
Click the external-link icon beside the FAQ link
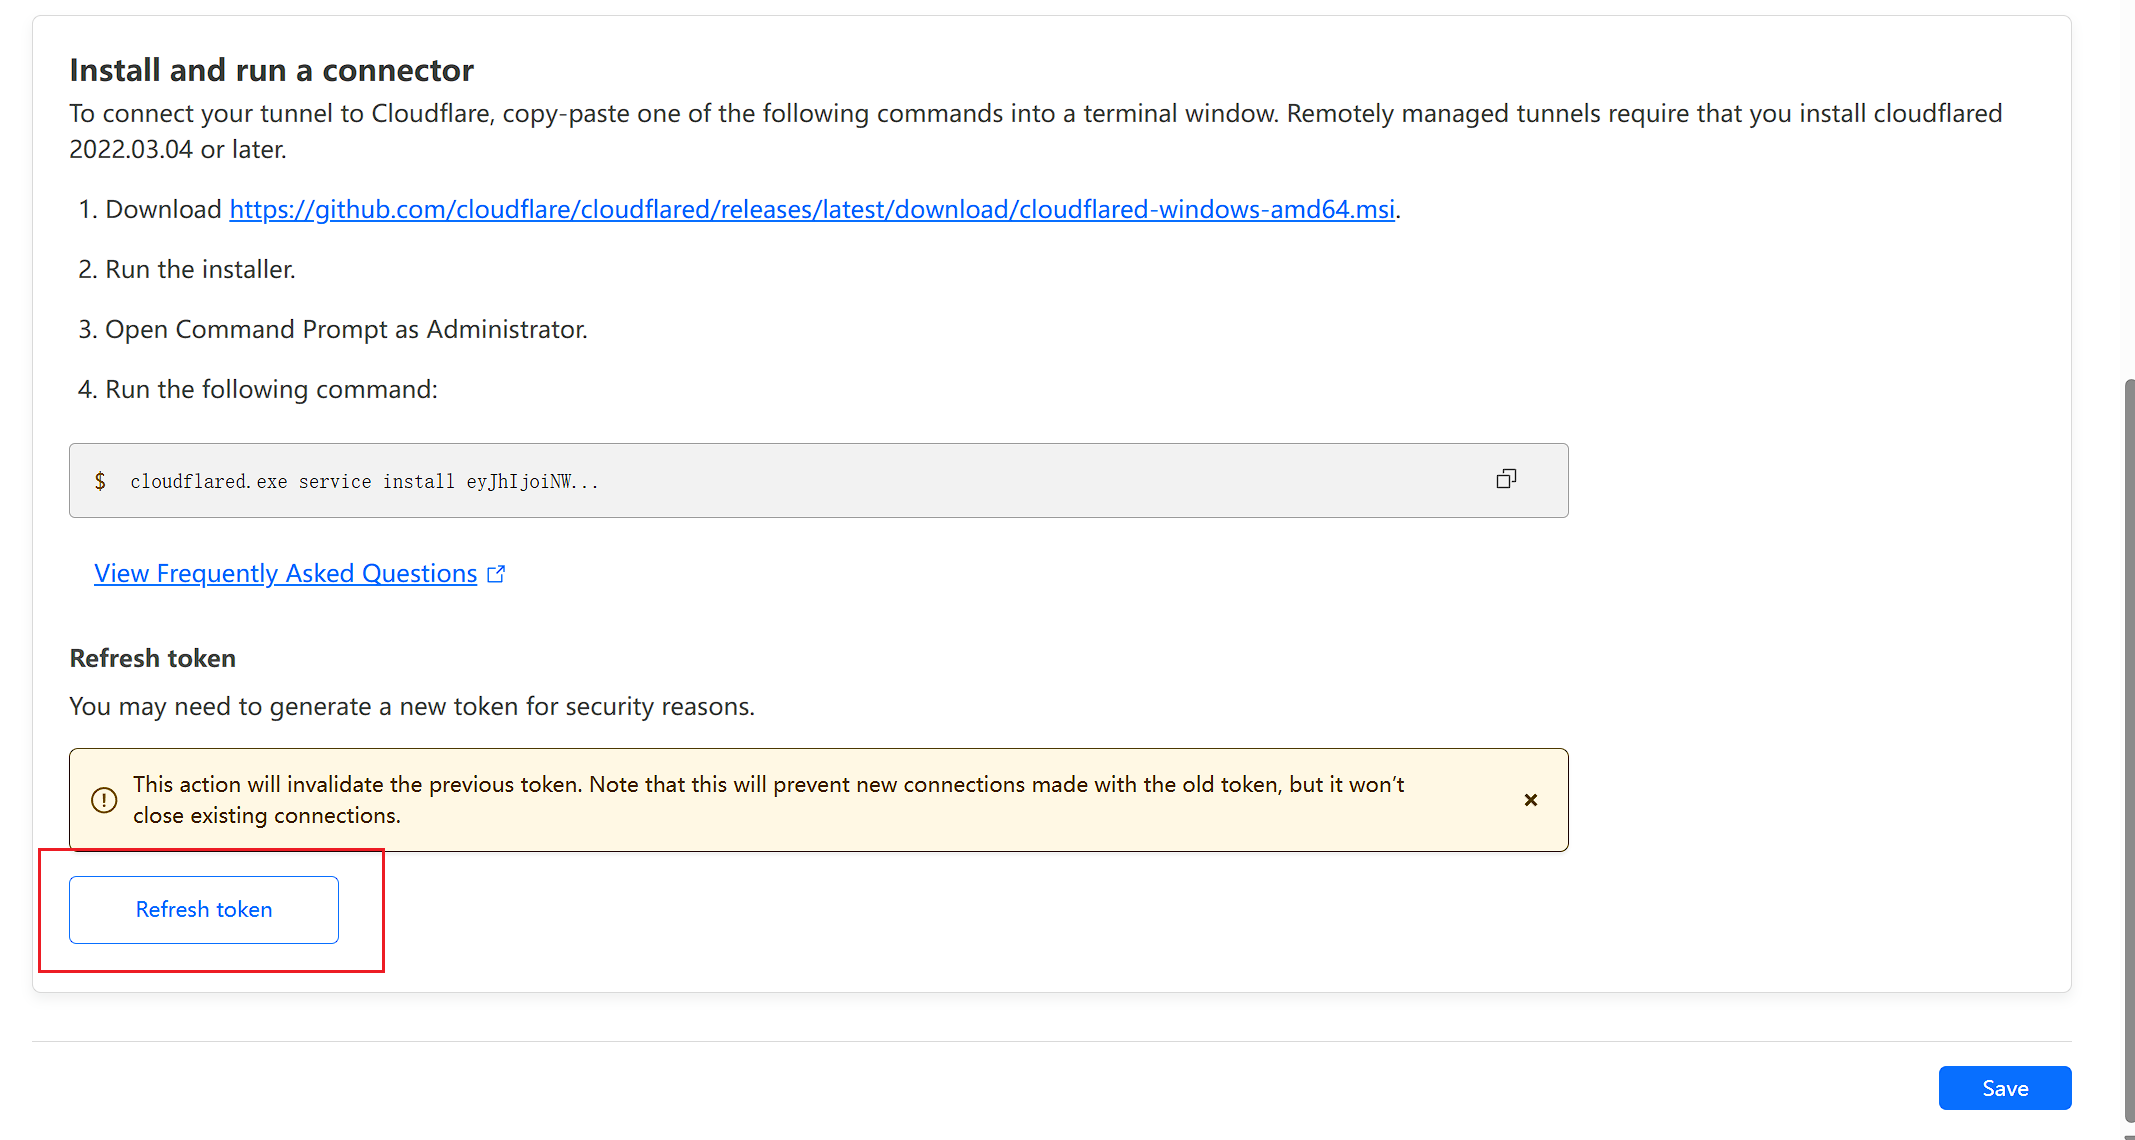496,574
